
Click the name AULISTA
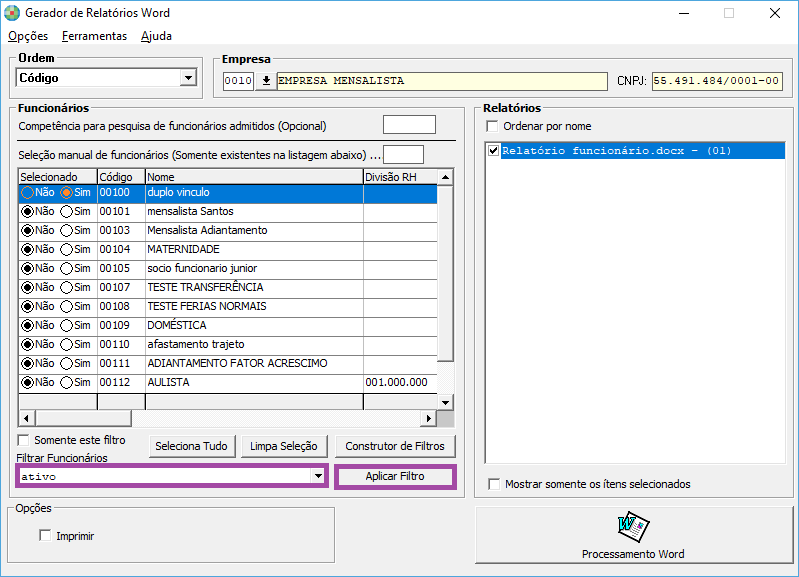tap(169, 382)
